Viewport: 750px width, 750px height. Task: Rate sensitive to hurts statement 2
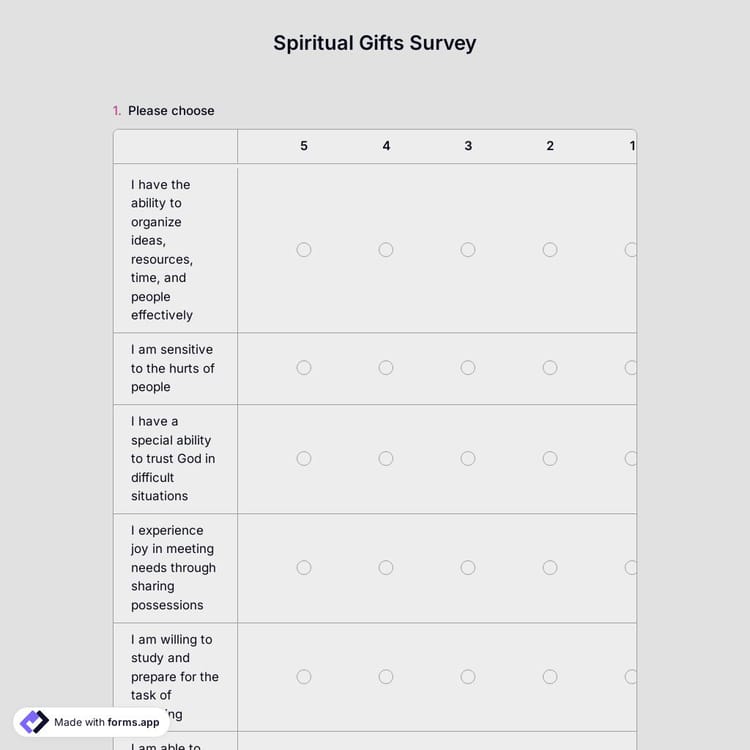550,368
